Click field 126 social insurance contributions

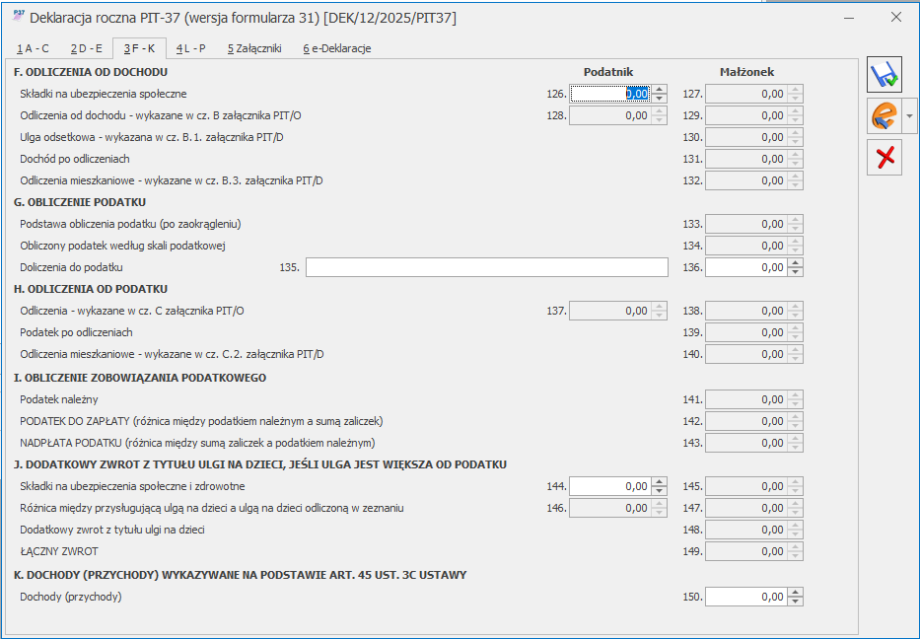610,94
